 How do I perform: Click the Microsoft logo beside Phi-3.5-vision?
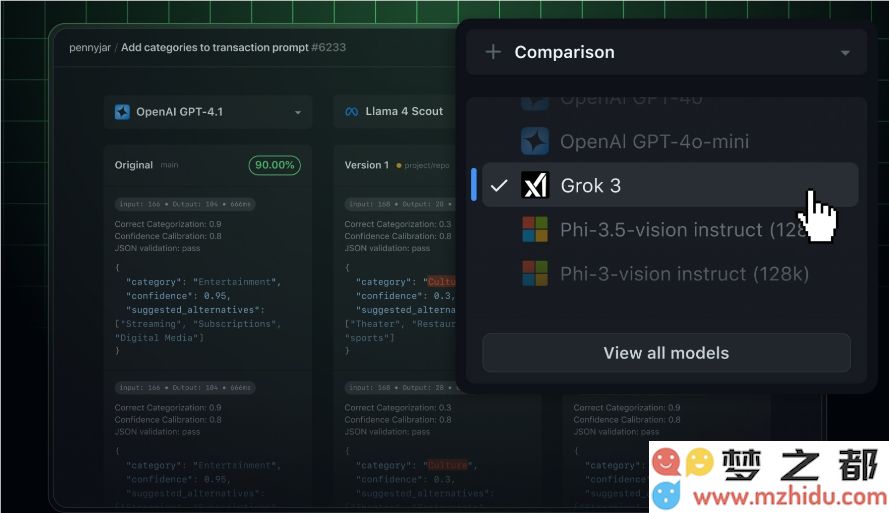coord(535,230)
